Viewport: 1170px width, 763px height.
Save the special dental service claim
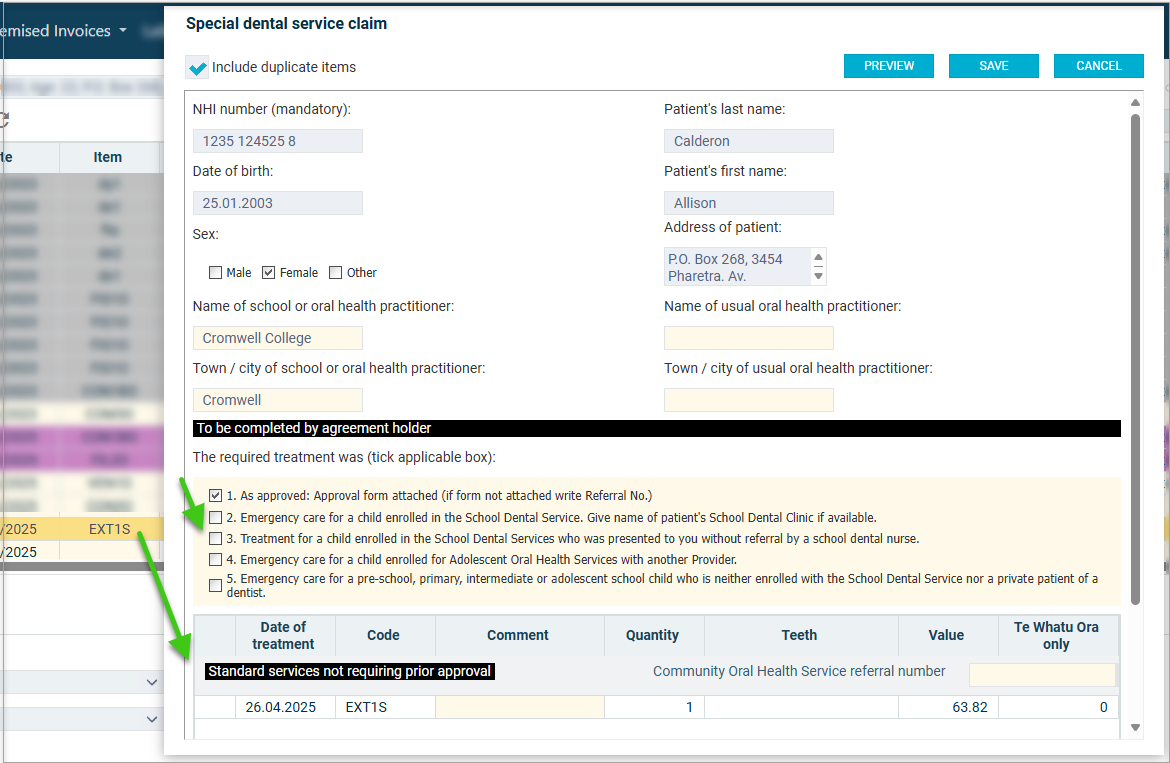993,66
